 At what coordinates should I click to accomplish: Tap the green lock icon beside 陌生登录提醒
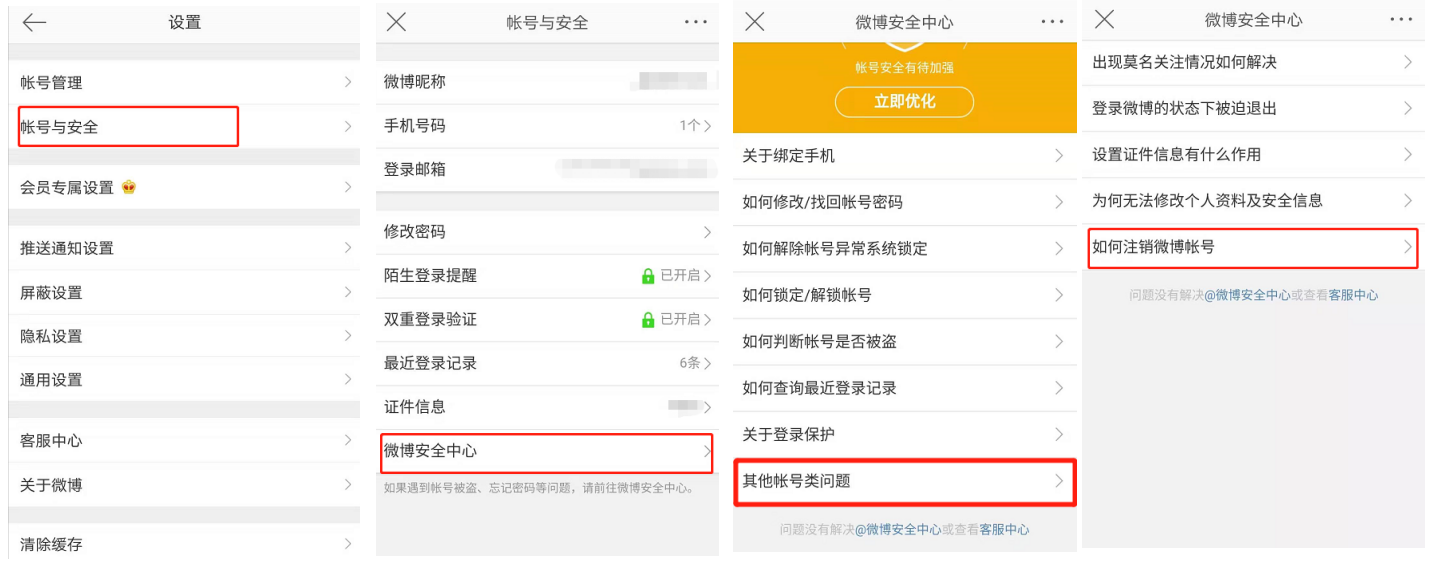pyautogui.click(x=648, y=276)
